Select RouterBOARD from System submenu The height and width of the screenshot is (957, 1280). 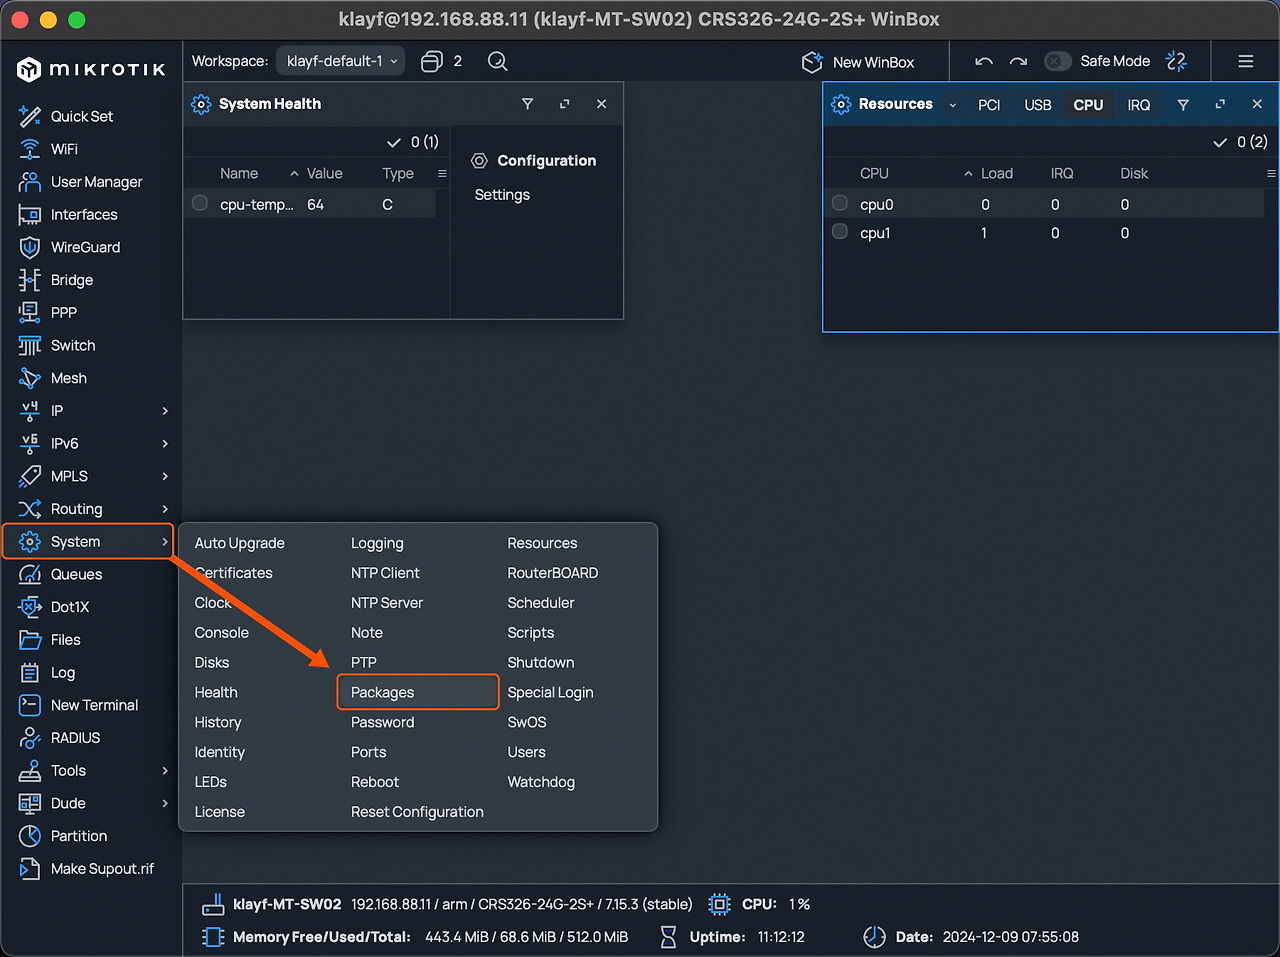tap(552, 573)
